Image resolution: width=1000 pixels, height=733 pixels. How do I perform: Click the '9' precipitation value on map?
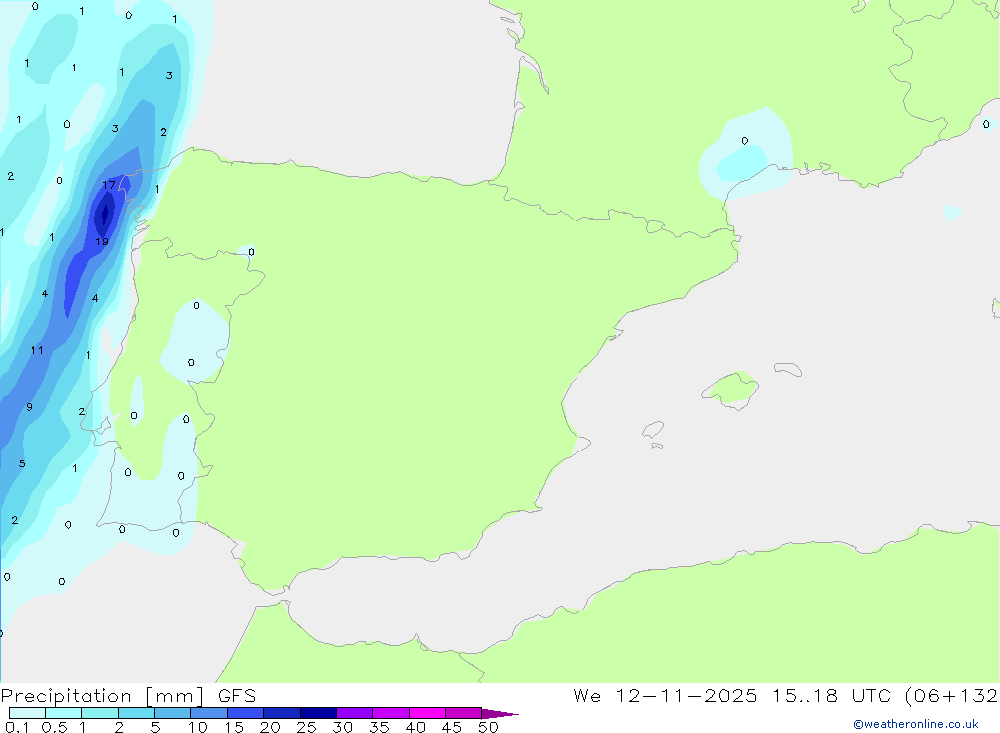point(29,406)
